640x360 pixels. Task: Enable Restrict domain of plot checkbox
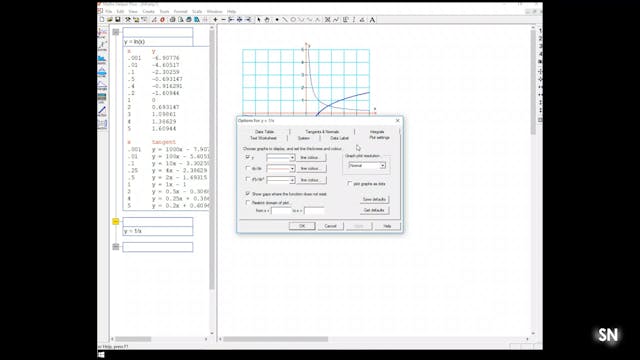(247, 202)
